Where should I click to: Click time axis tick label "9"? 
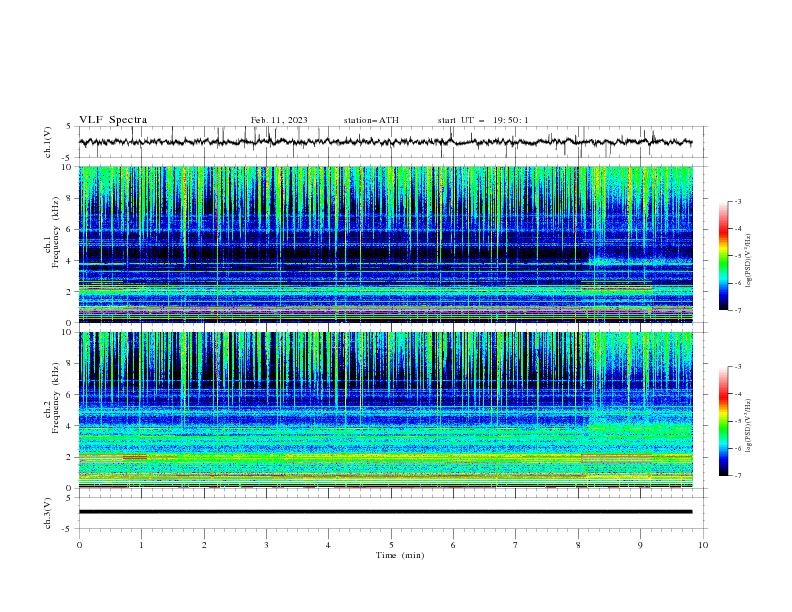coord(640,545)
